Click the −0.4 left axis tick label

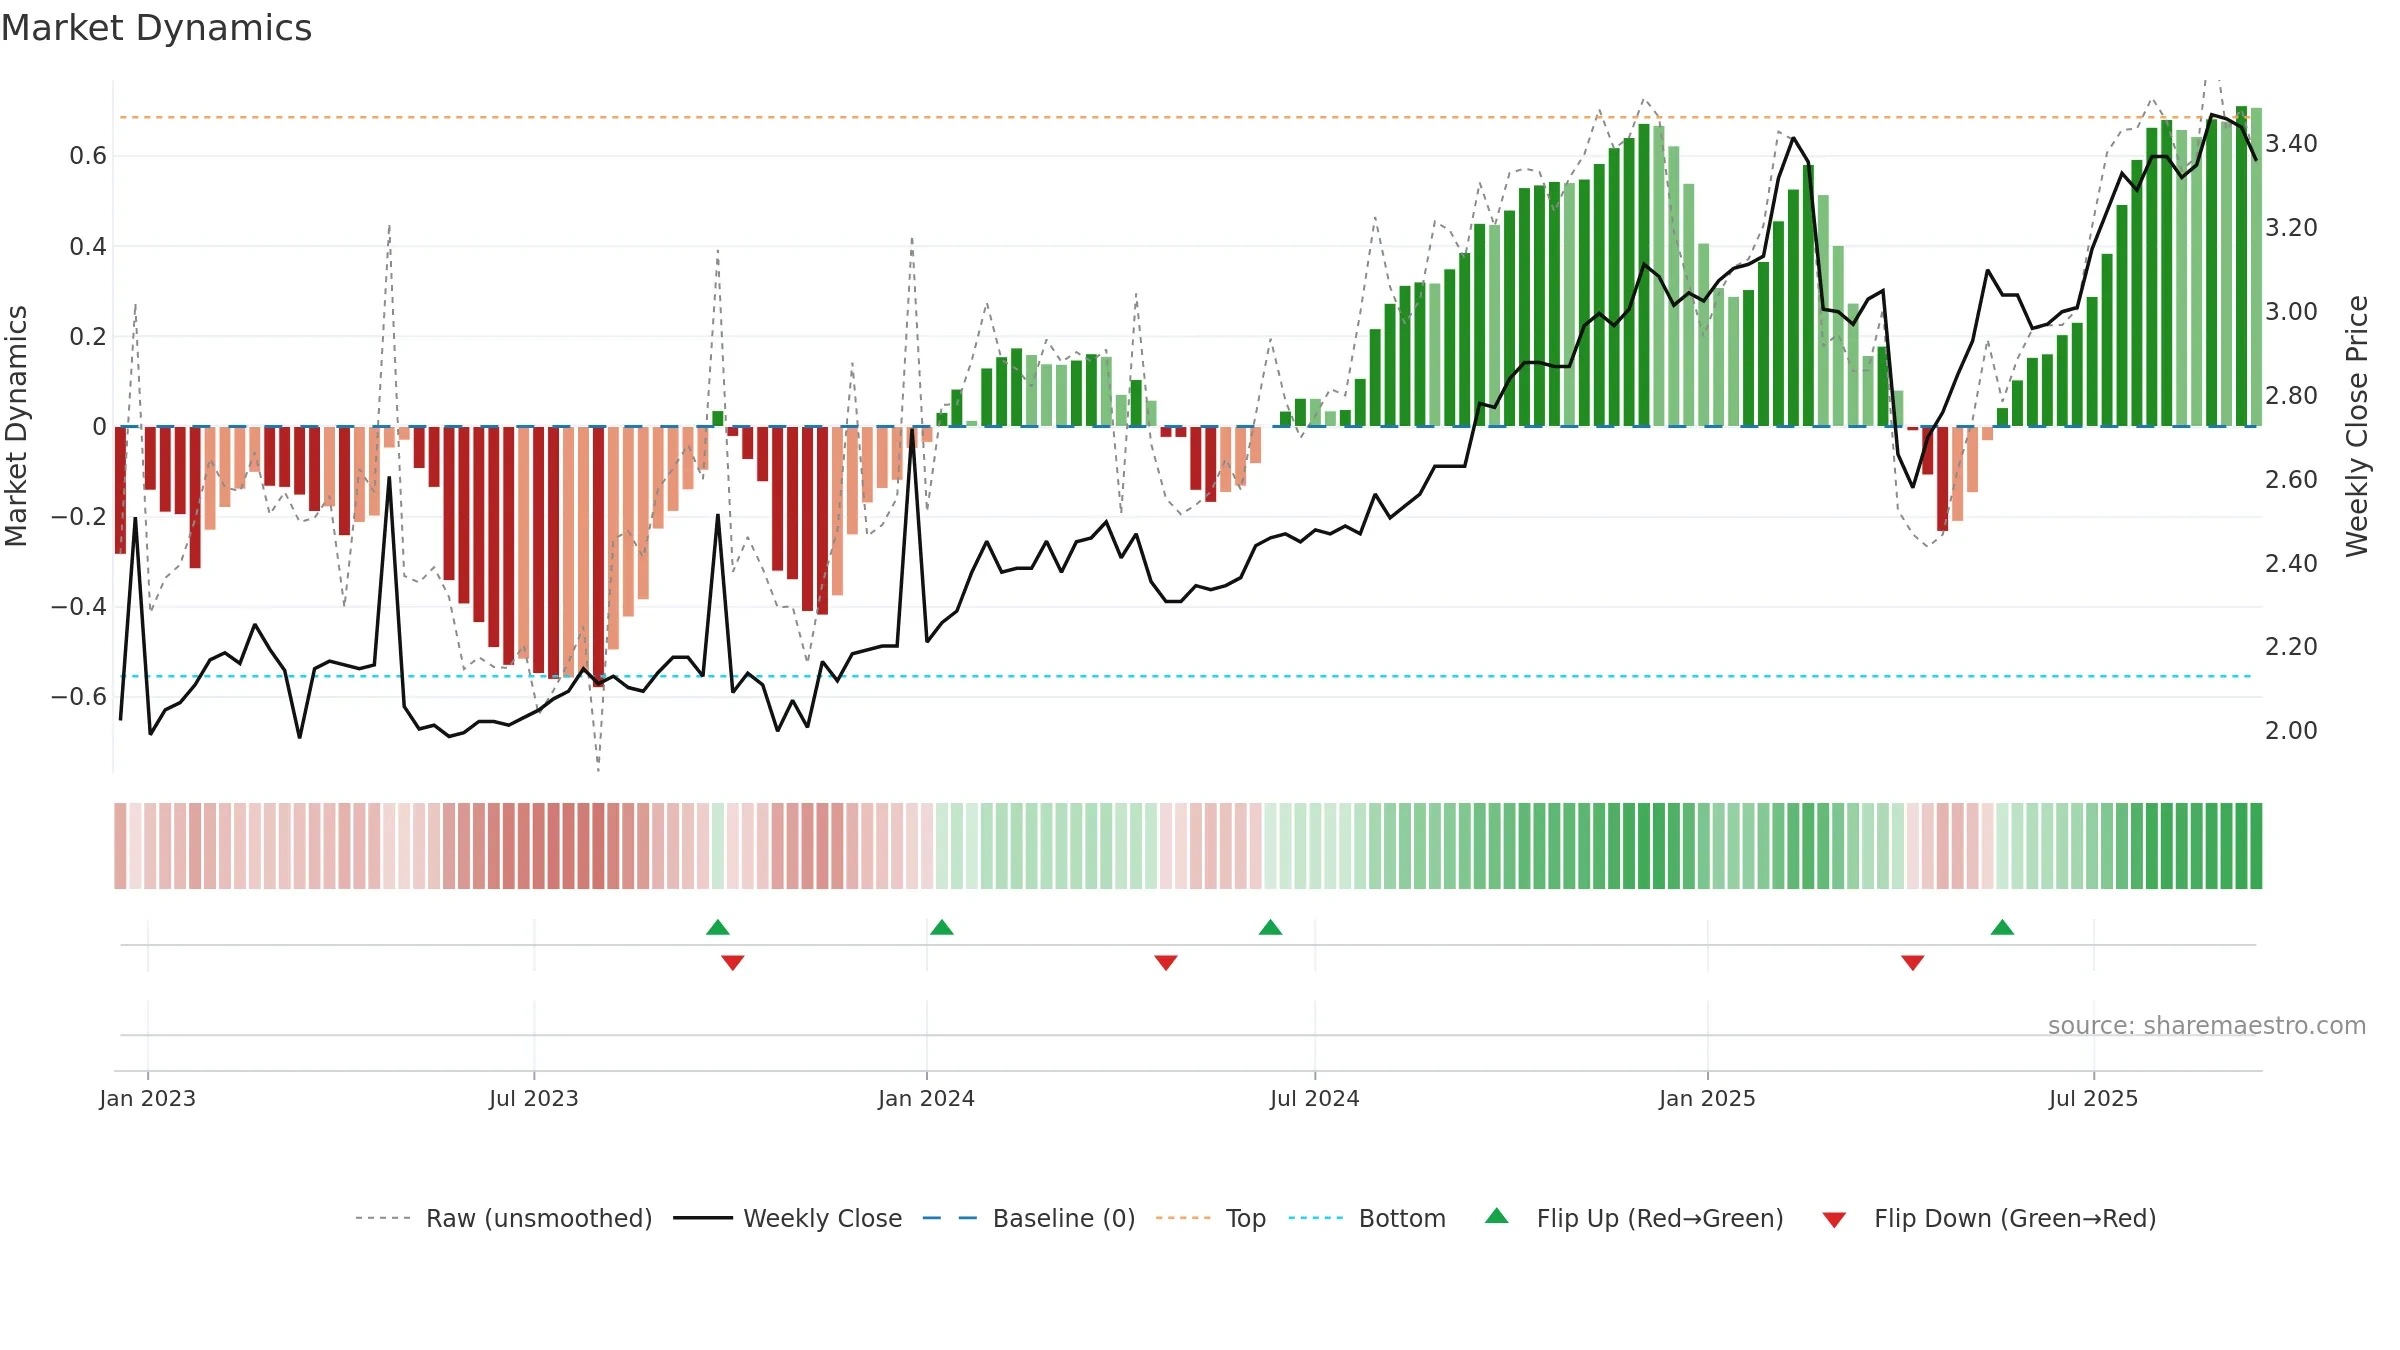(79, 606)
